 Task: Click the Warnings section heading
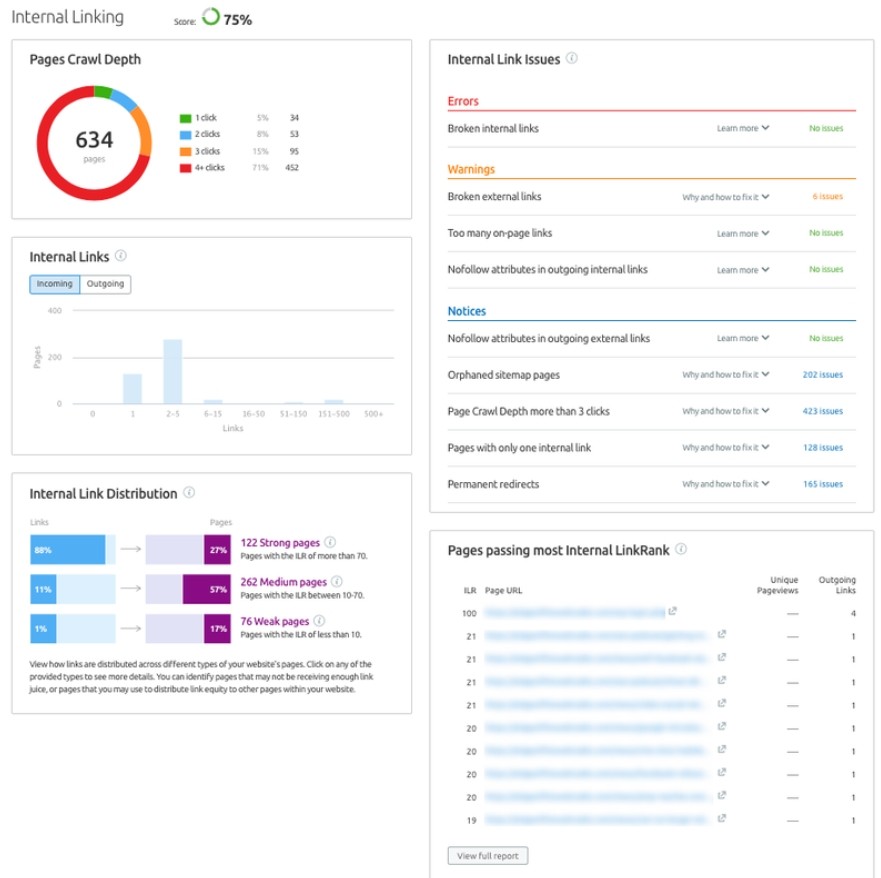coord(471,169)
